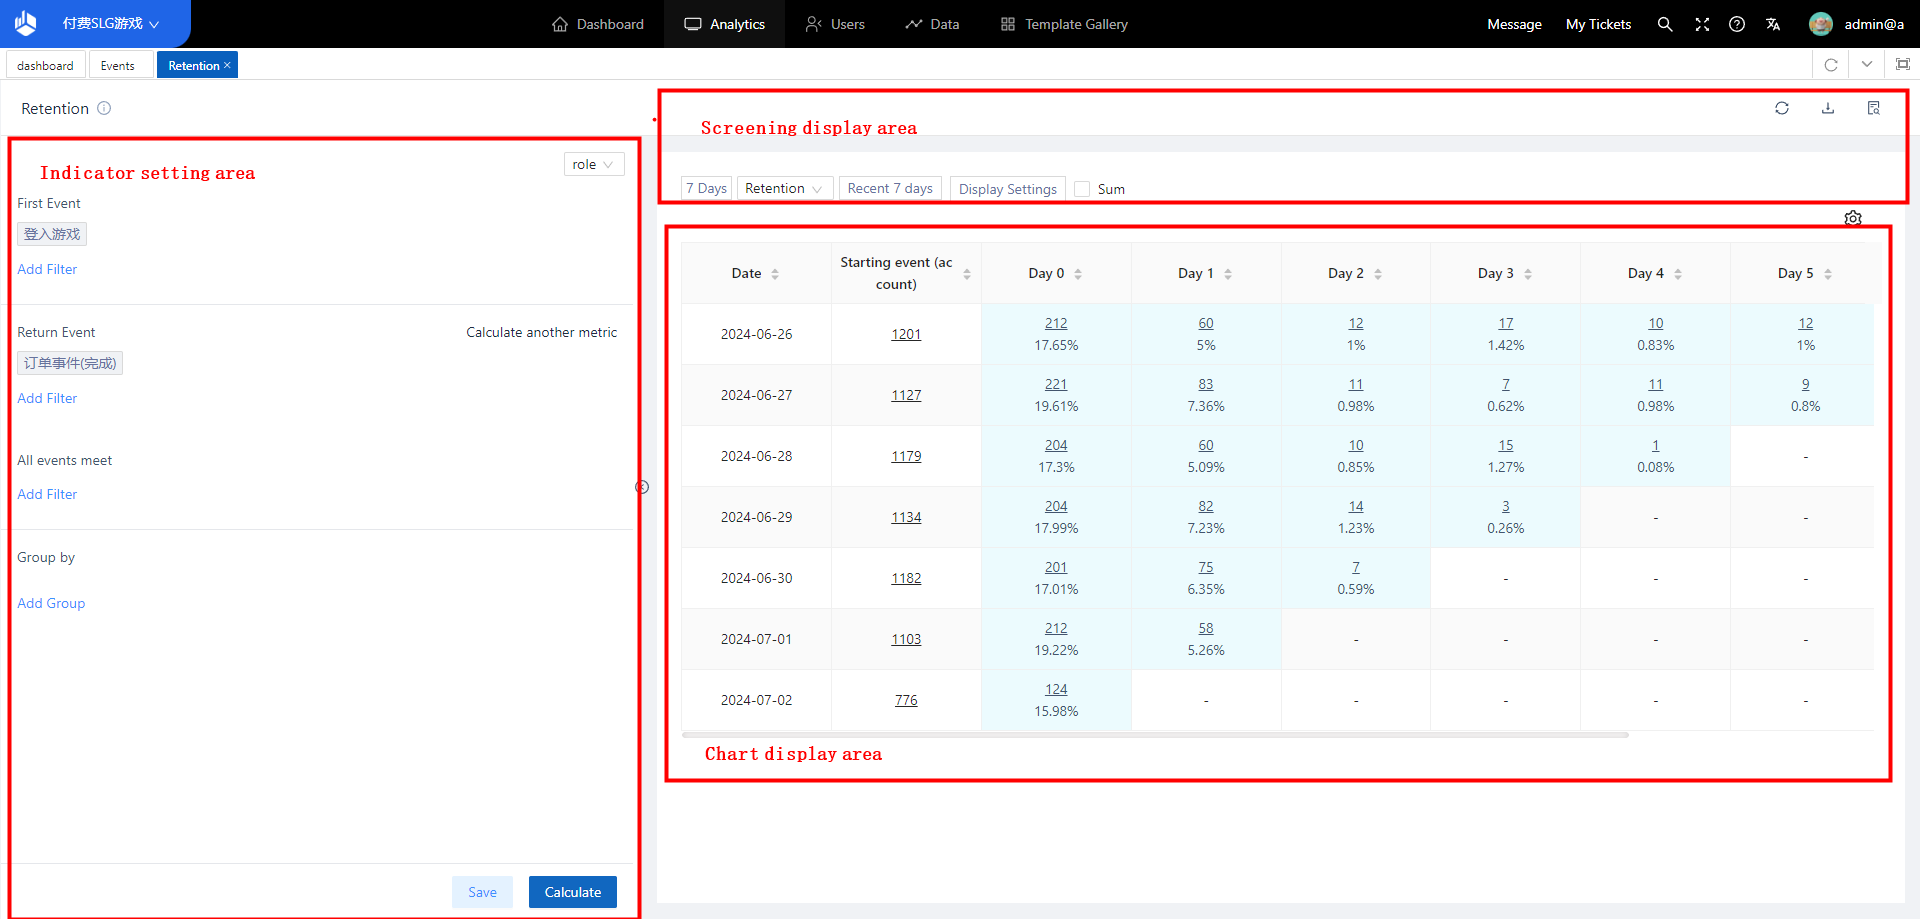Open the role dropdown
1920x919 pixels.
click(593, 165)
